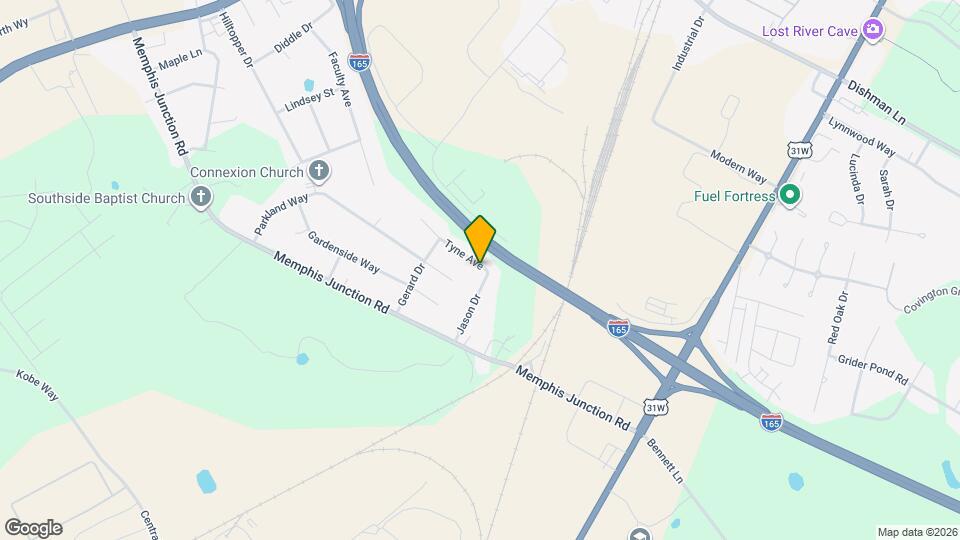Click the Connexion Church text label

[247, 172]
